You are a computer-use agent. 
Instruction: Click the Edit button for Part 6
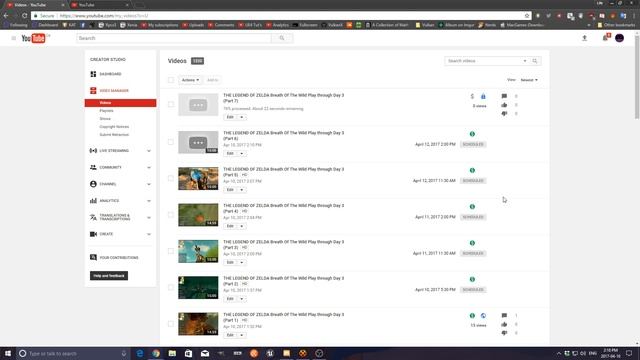click(230, 153)
